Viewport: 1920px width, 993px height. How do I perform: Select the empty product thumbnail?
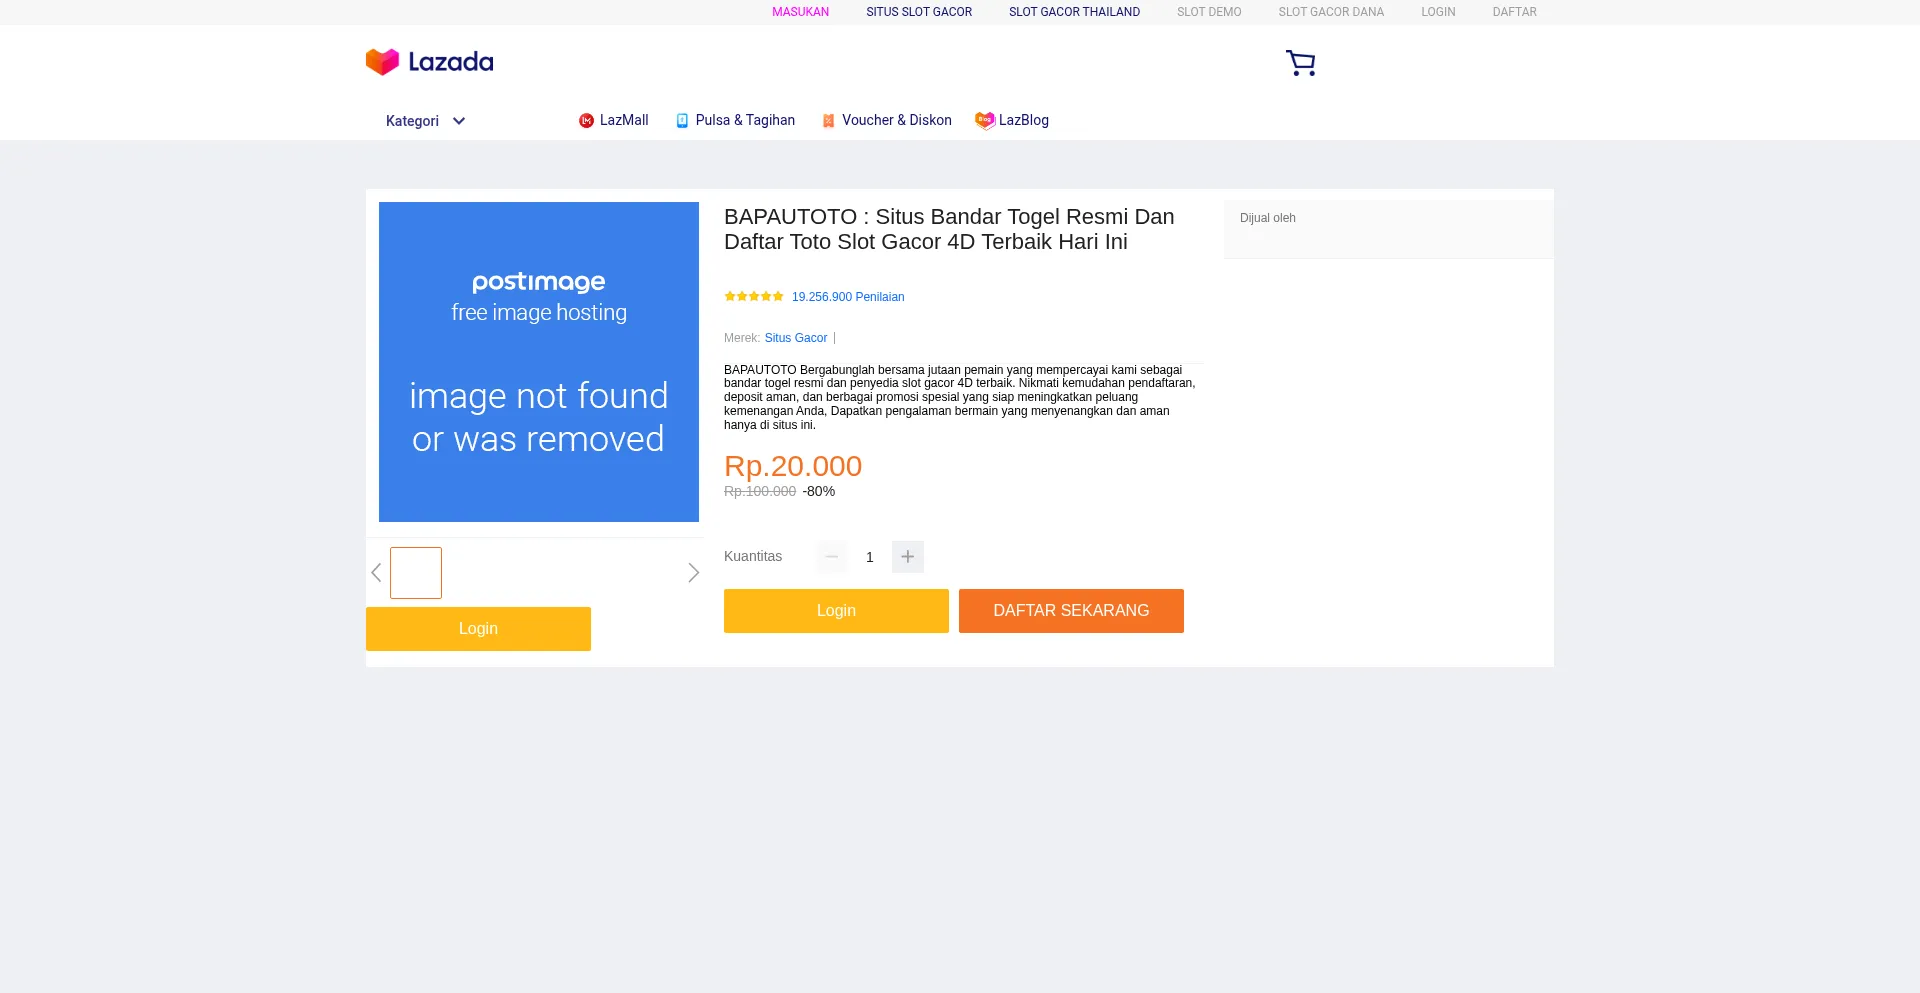(416, 573)
